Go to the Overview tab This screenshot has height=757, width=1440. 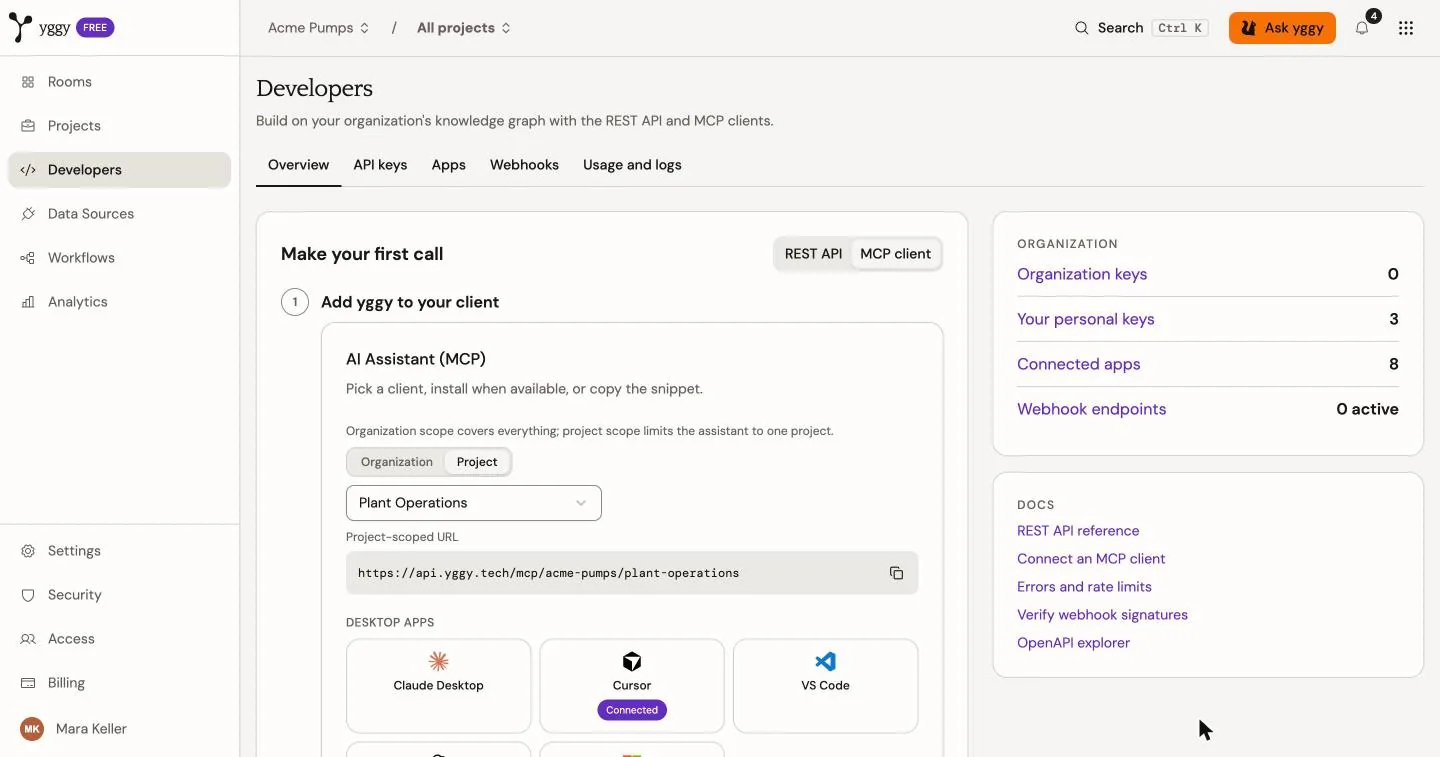coord(298,165)
